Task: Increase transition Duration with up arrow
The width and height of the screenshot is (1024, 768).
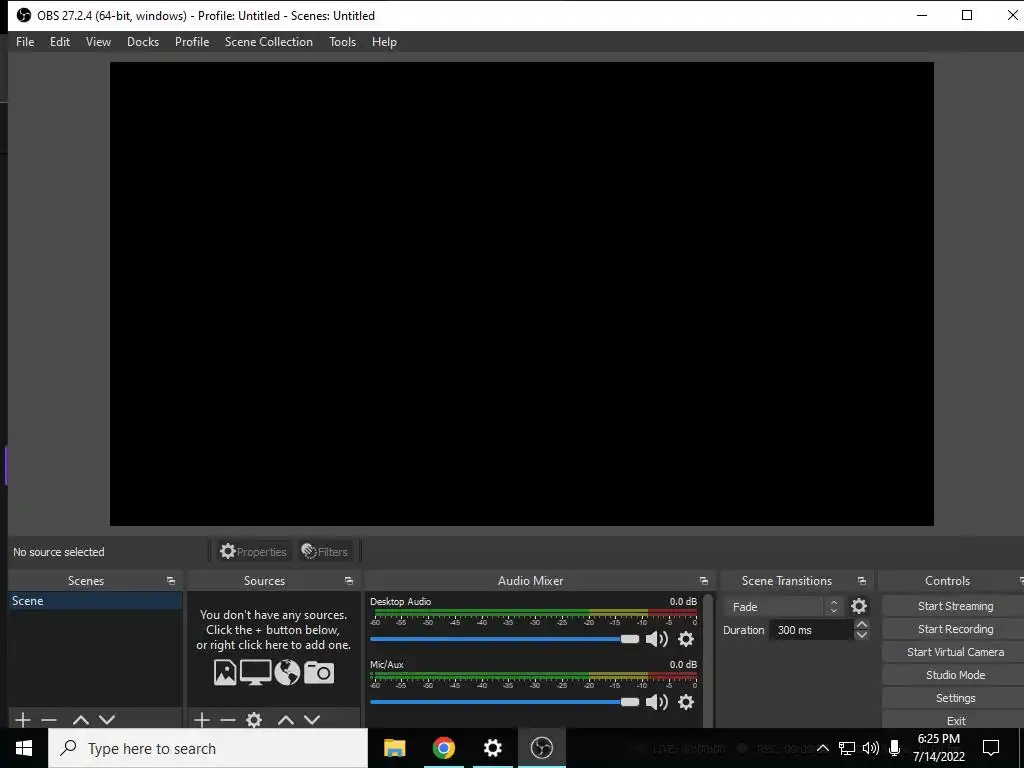Action: click(861, 625)
